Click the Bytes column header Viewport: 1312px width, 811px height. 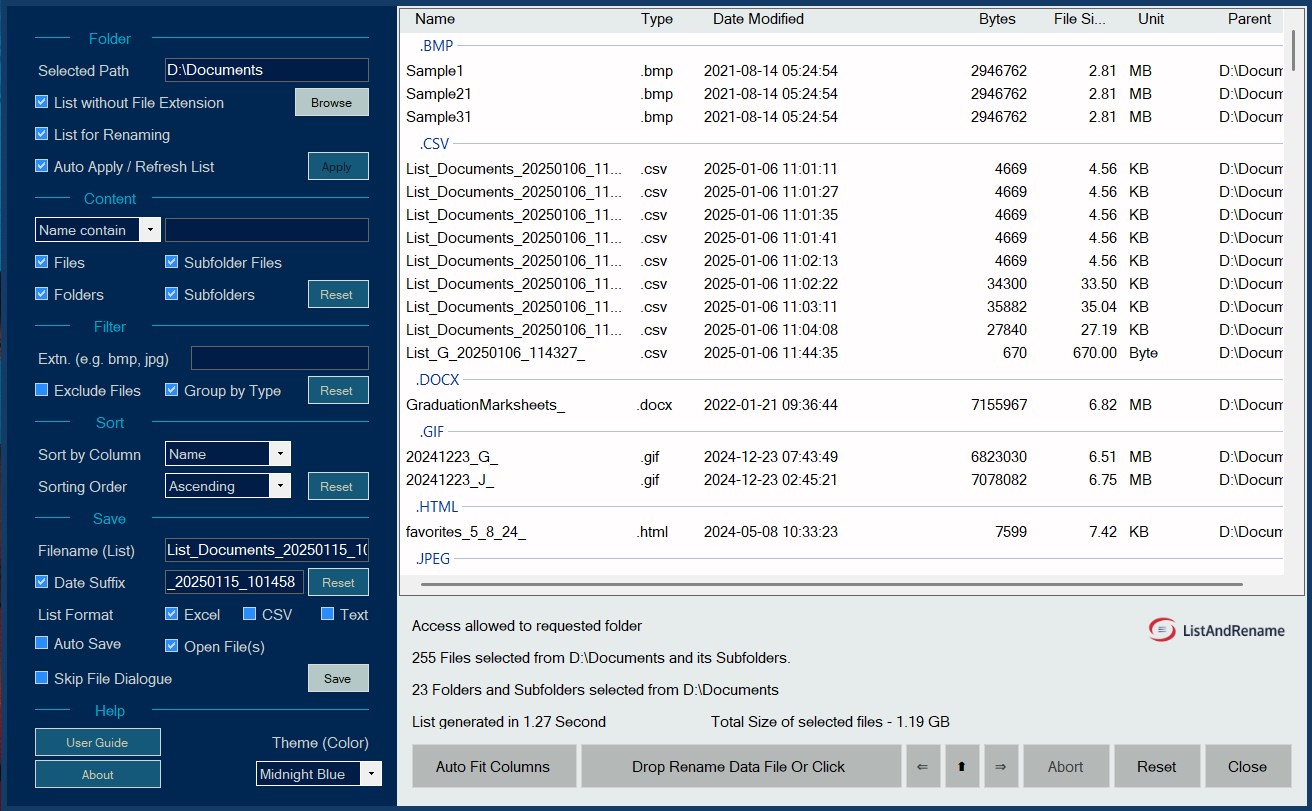997,19
